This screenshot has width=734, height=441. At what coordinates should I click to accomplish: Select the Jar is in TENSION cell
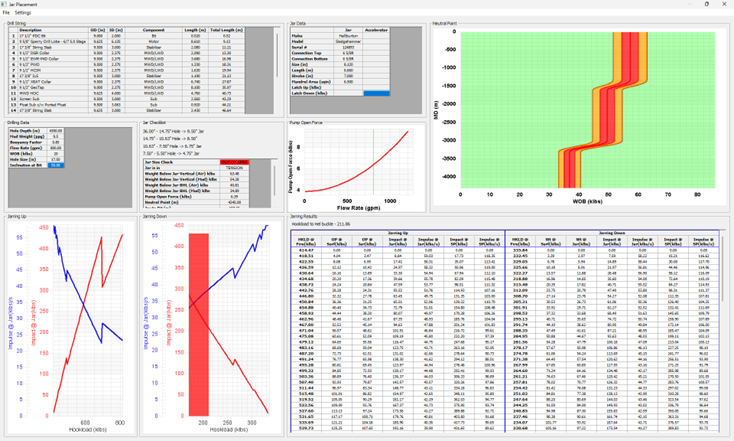[233, 166]
